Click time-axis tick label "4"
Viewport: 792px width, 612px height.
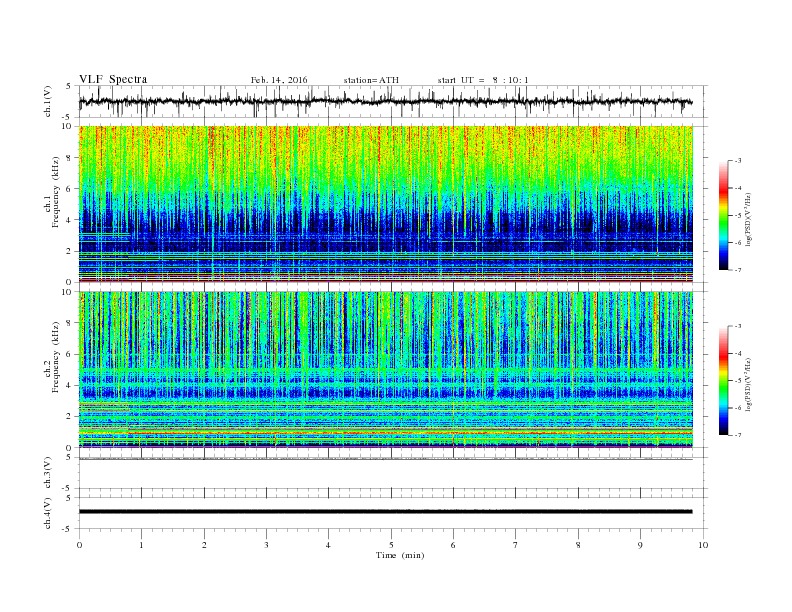click(x=329, y=545)
